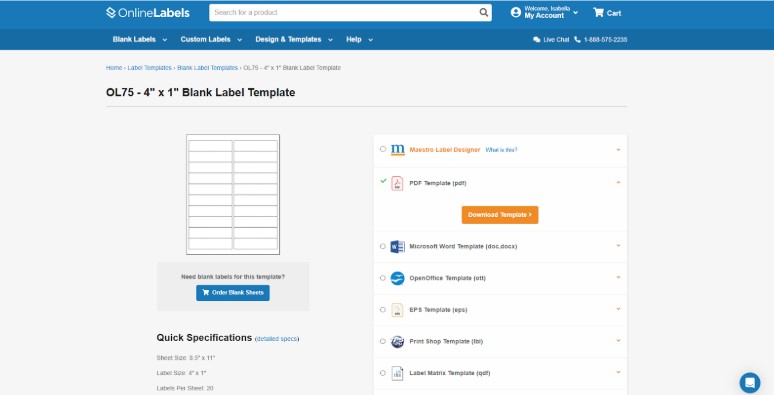Click the 'PDF Template (pdf)' text
This screenshot has width=774, height=395.
tap(438, 183)
